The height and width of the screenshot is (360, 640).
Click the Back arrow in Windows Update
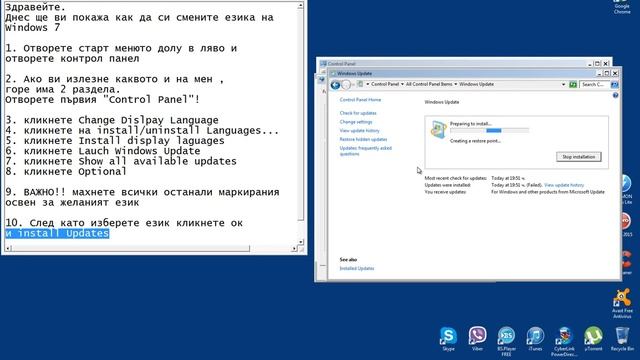tap(335, 85)
